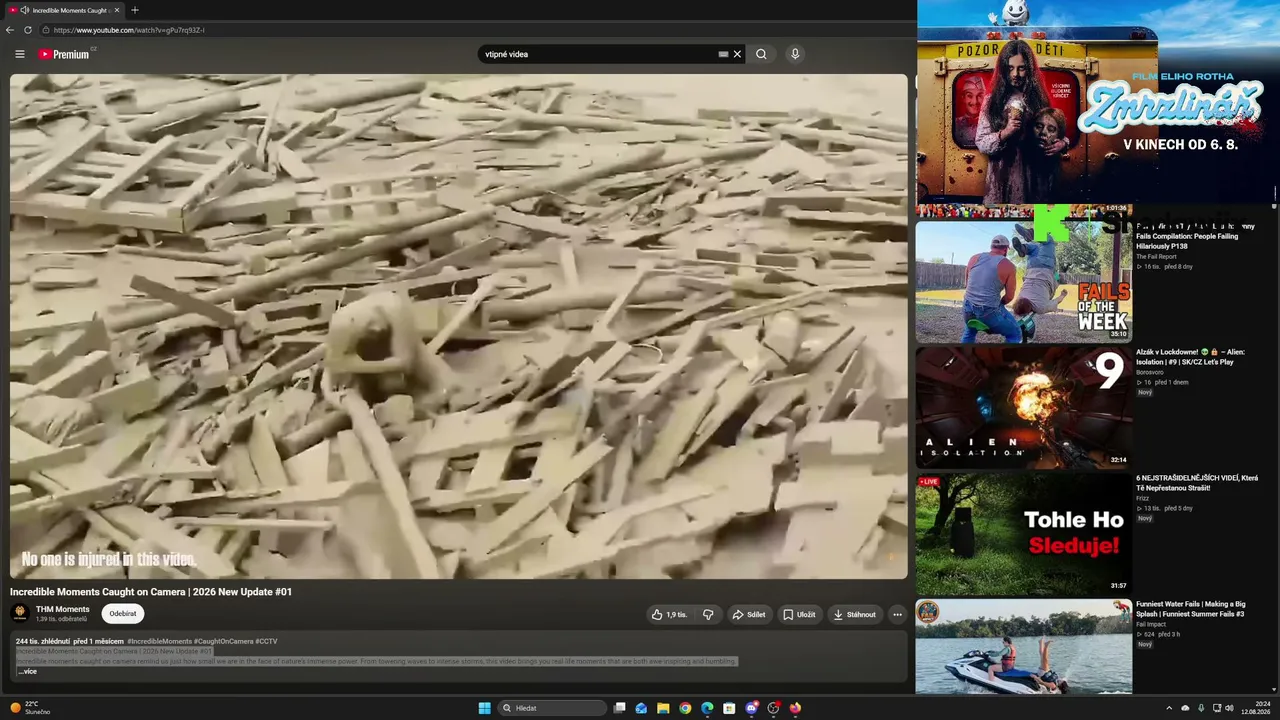Open Microsoft Store from the taskbar

click(729, 708)
